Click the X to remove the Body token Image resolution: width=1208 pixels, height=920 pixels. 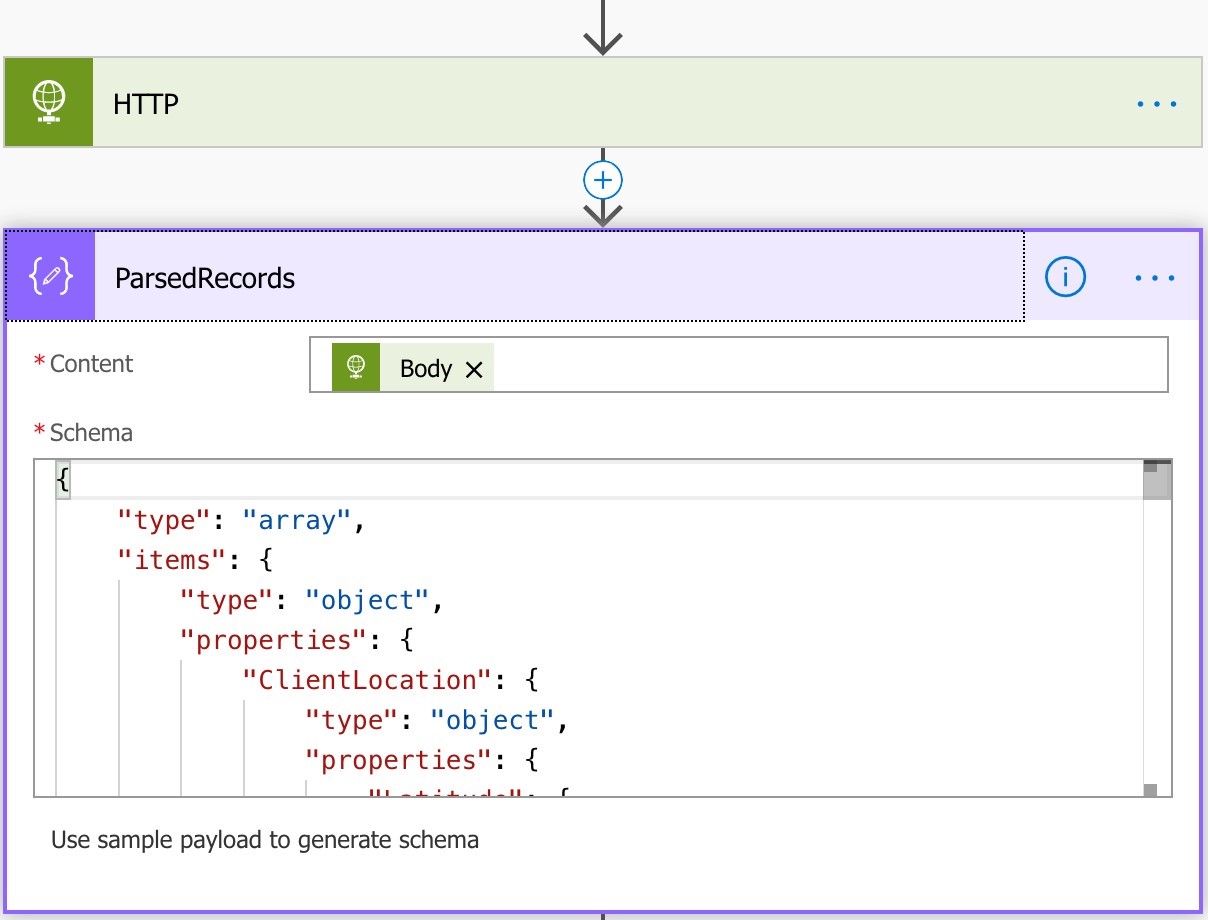coord(473,367)
